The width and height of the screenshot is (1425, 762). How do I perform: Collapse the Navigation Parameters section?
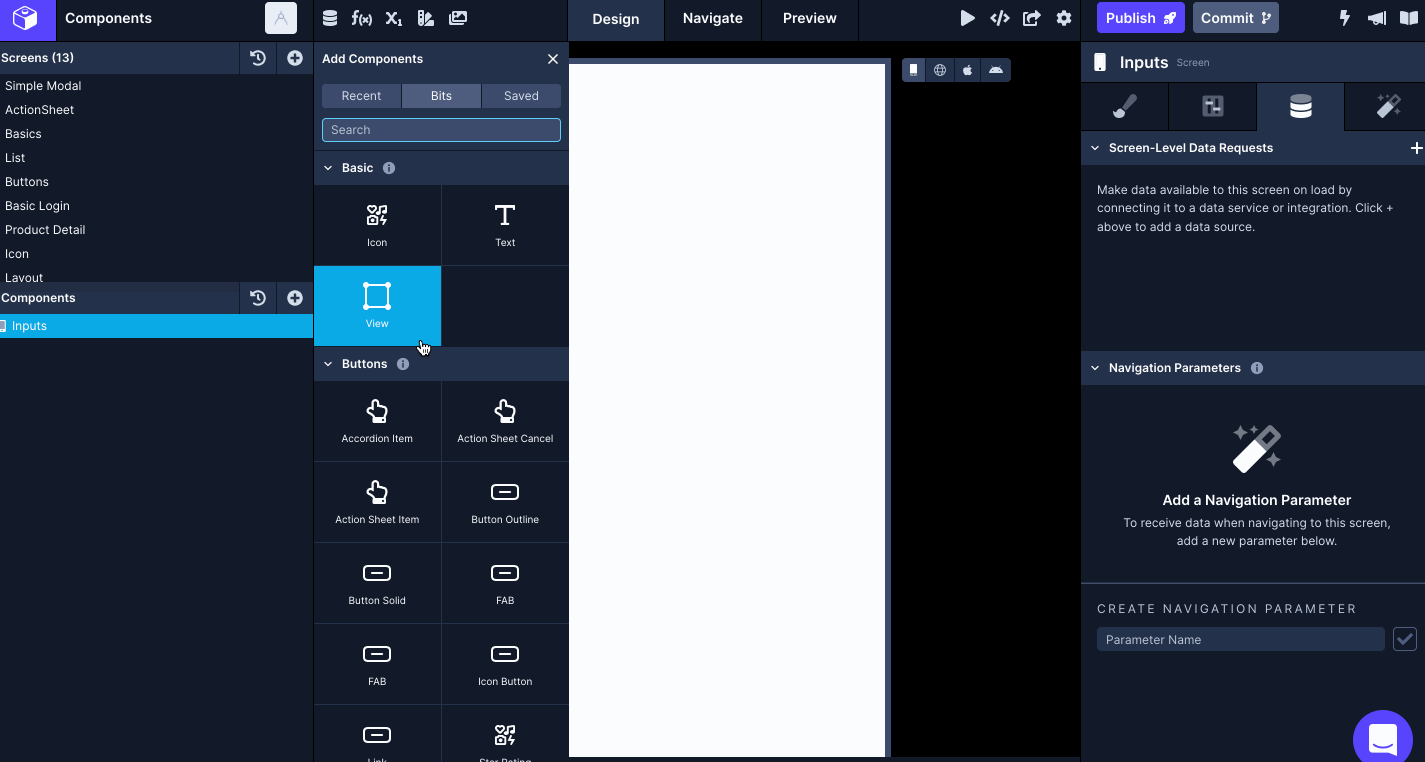click(x=1095, y=368)
